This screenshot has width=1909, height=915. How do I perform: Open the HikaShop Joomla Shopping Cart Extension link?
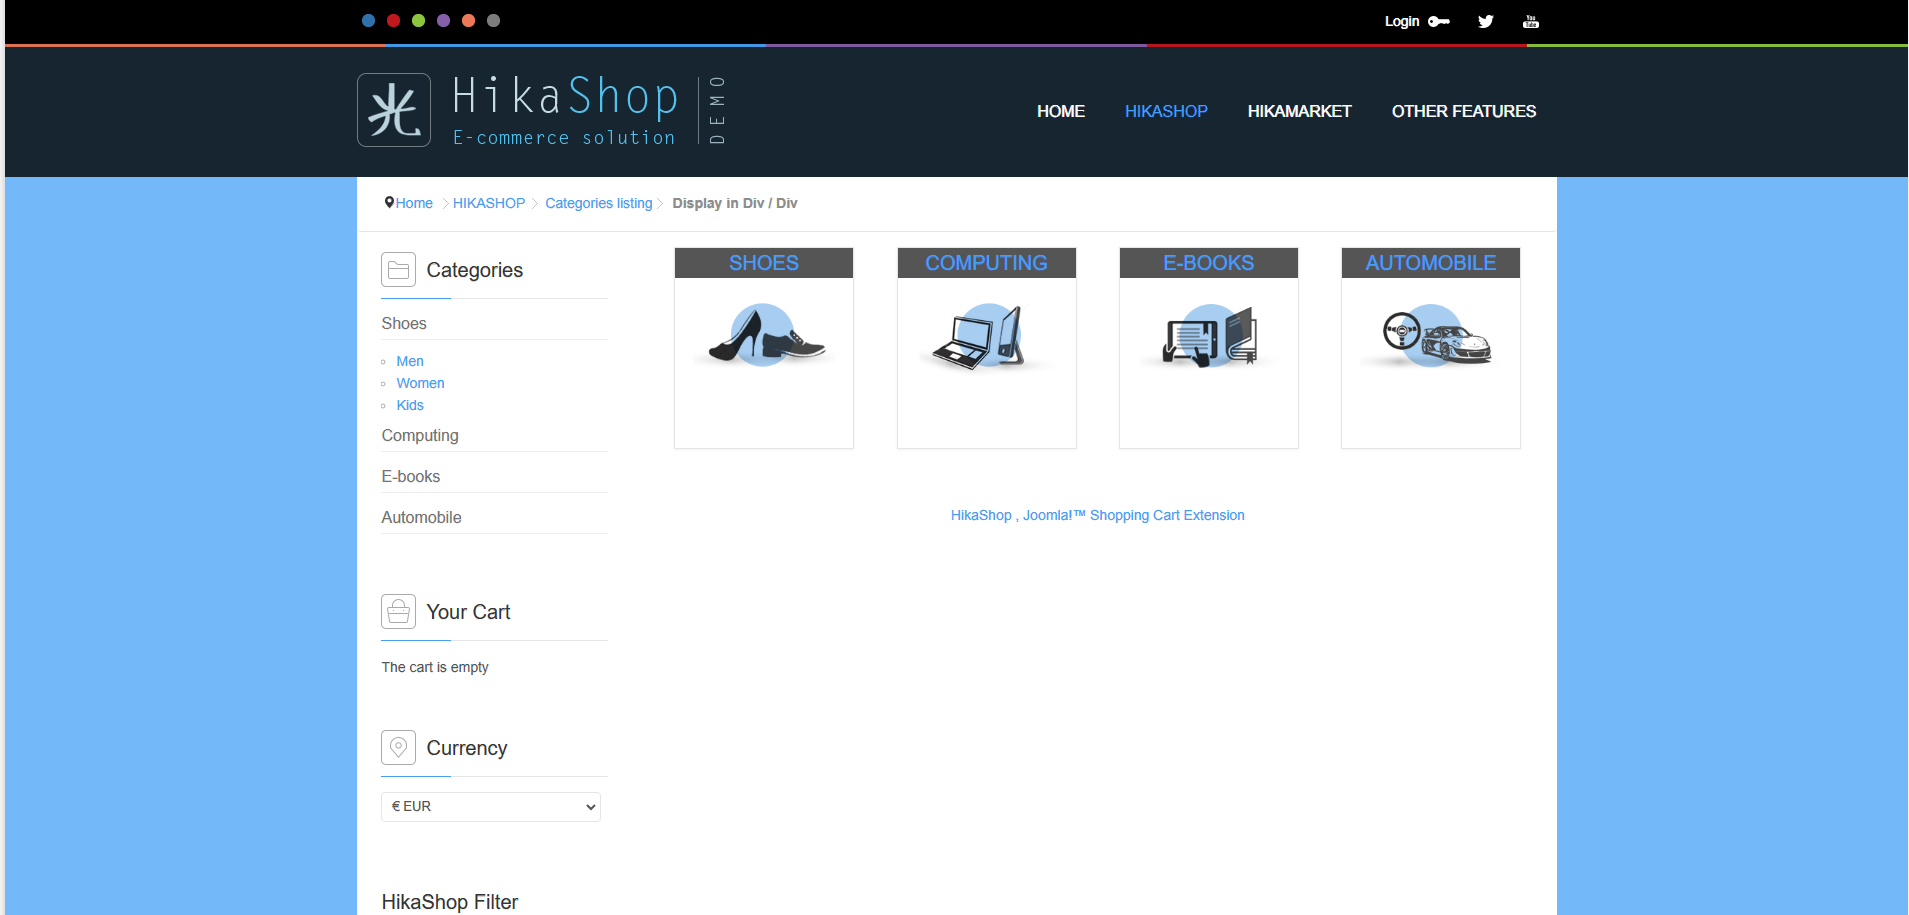1098,515
